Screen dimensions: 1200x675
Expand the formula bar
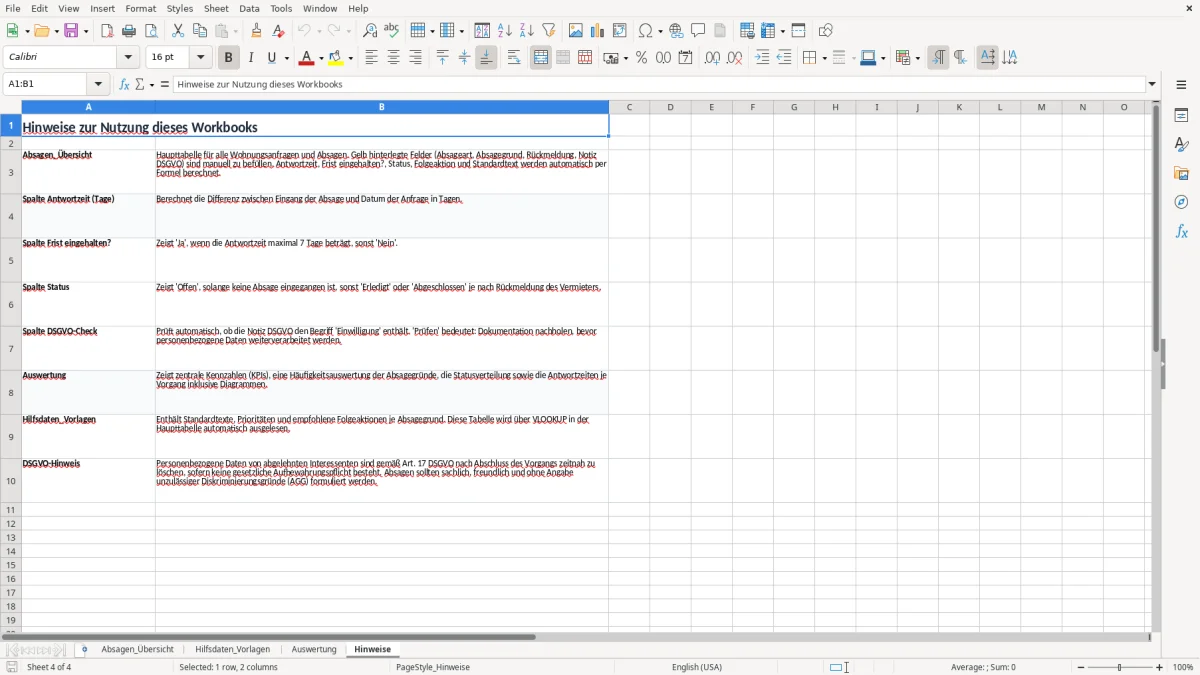tap(1152, 84)
